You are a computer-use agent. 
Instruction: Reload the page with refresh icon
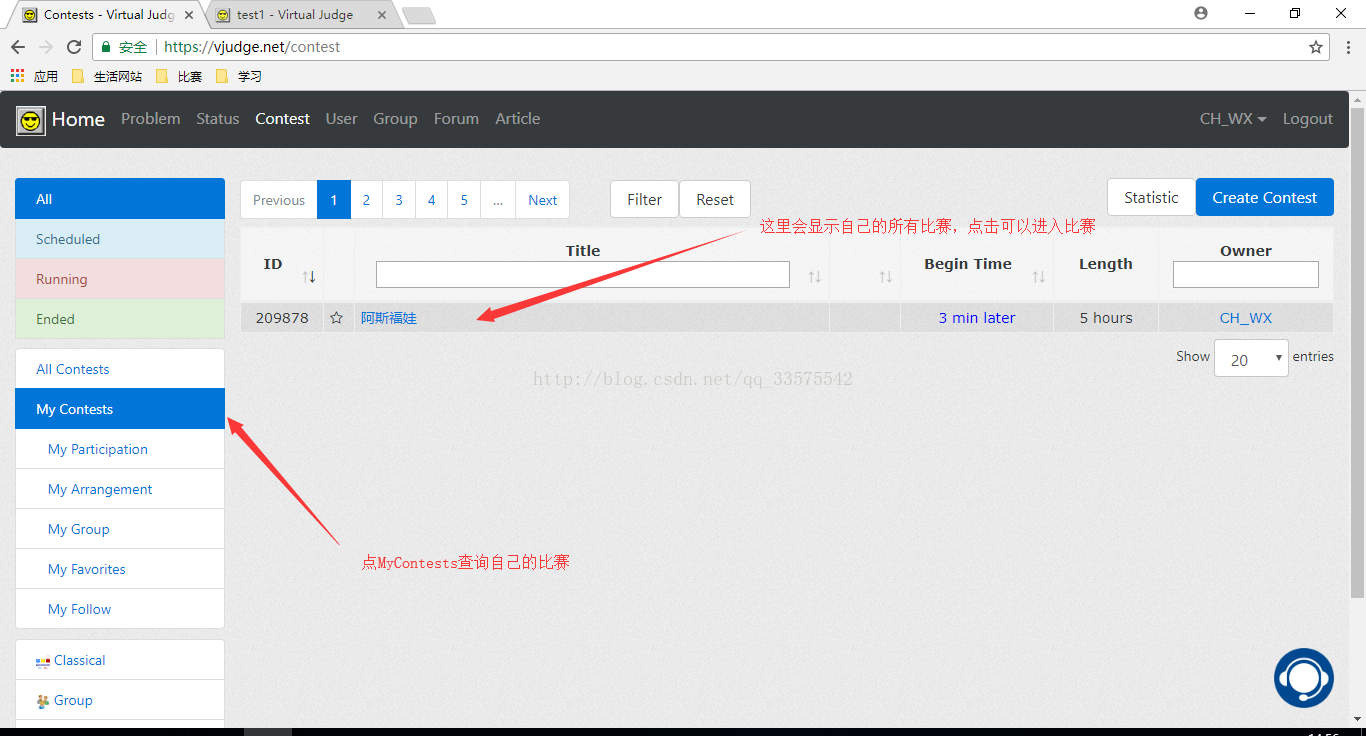click(x=74, y=47)
